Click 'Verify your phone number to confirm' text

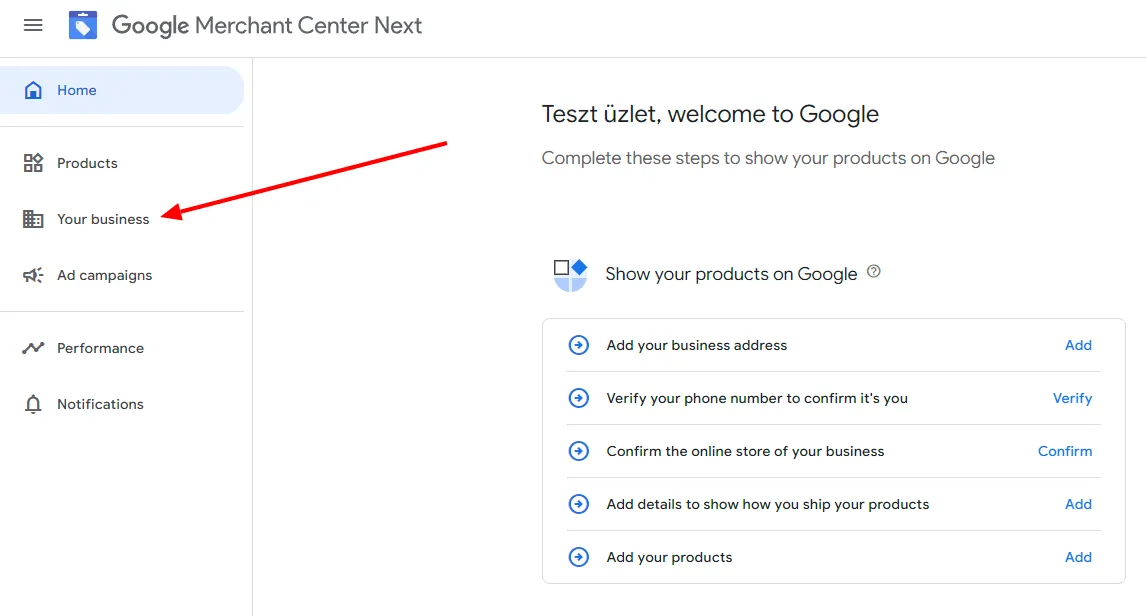757,398
